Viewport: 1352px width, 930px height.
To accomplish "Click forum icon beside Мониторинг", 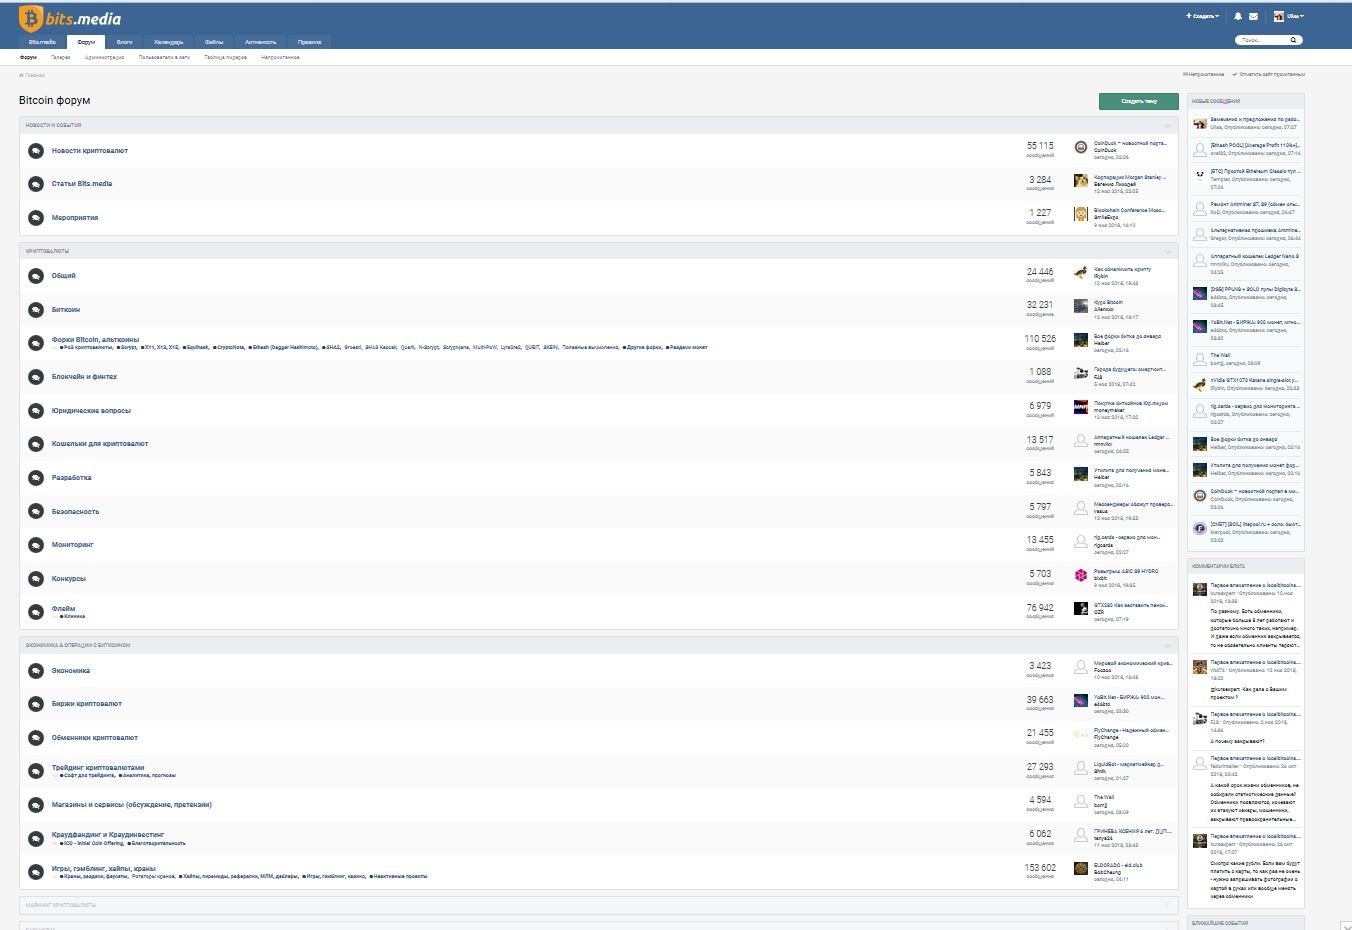I will tap(36, 545).
